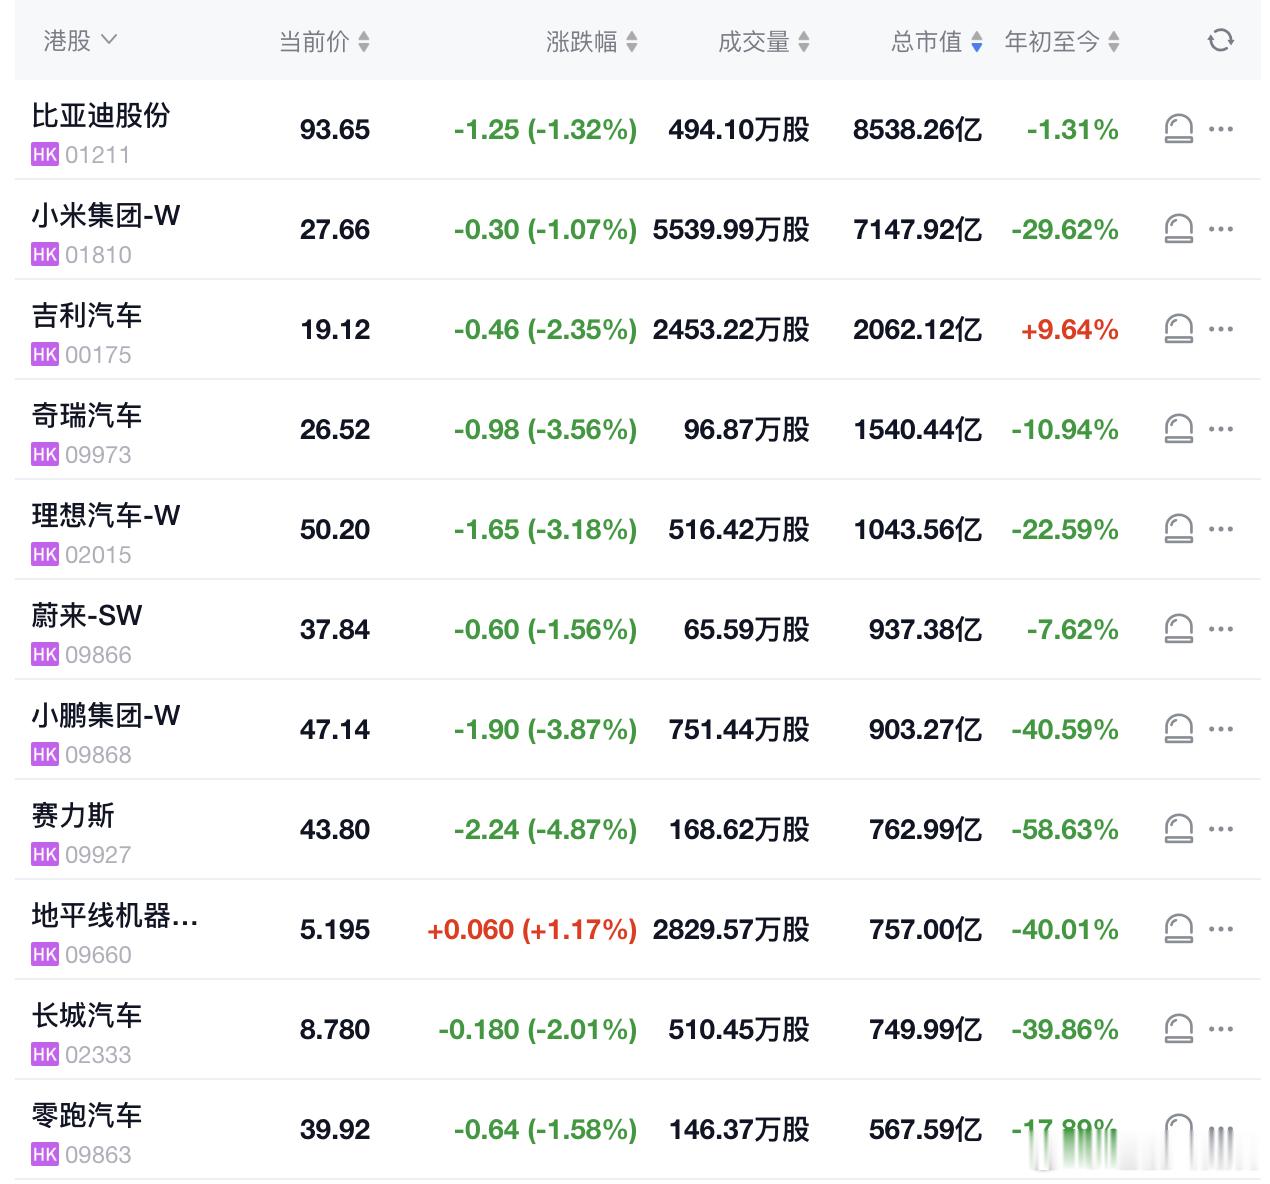Click volume 5539.99万股

pos(731,230)
